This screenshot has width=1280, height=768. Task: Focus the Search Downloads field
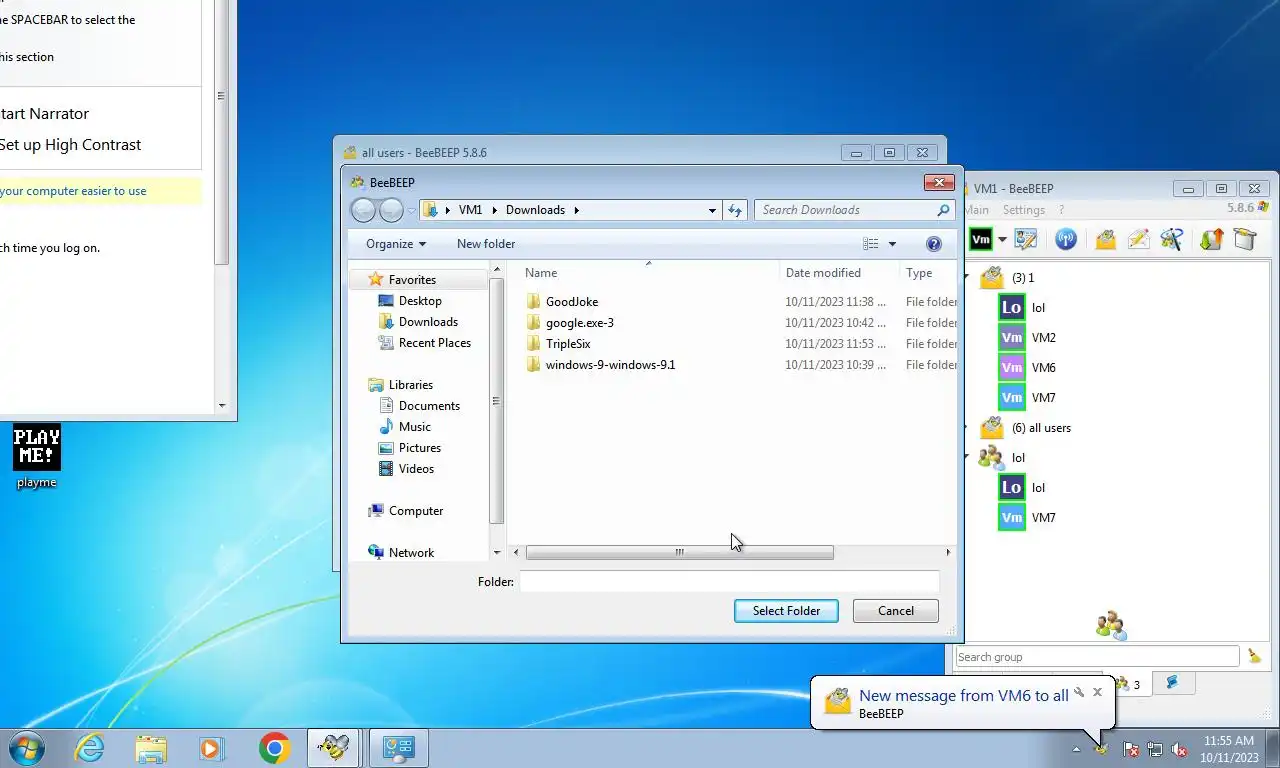click(854, 210)
